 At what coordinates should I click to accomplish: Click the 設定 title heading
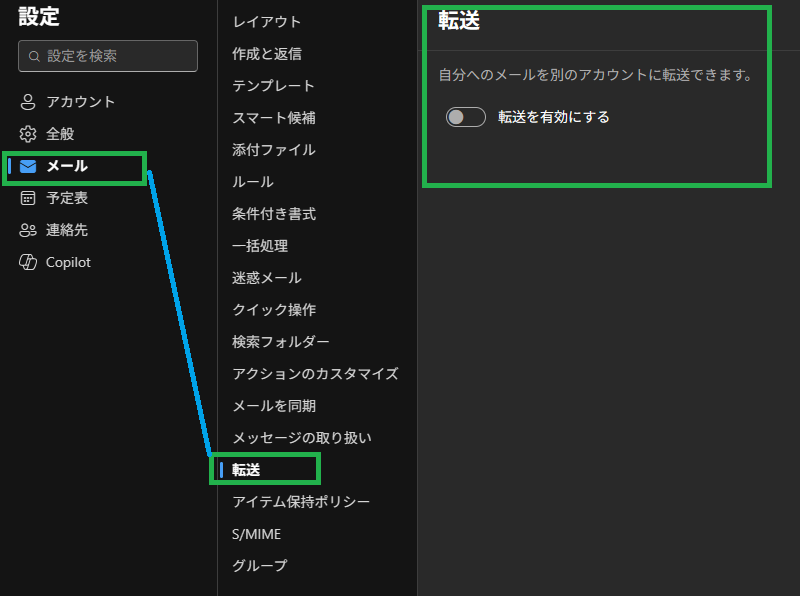pyautogui.click(x=39, y=17)
